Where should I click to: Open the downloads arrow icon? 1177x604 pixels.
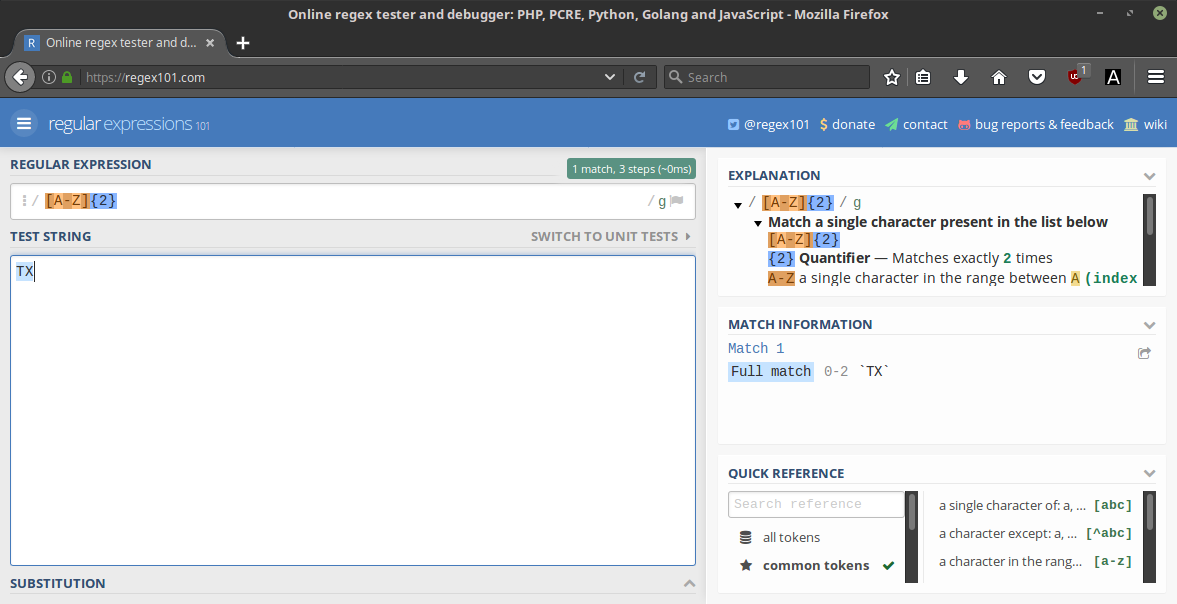click(961, 77)
